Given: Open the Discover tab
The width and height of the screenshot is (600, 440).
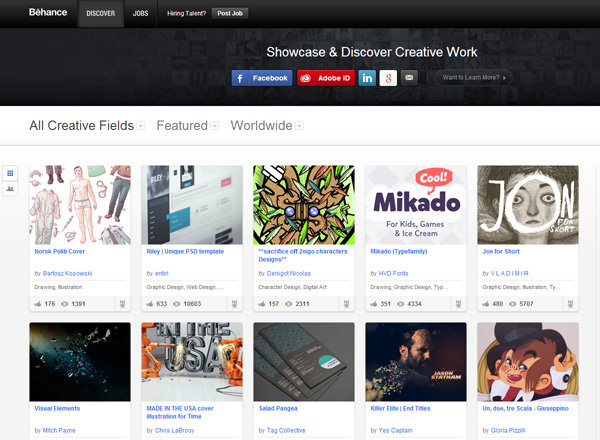Looking at the screenshot, I should (101, 13).
